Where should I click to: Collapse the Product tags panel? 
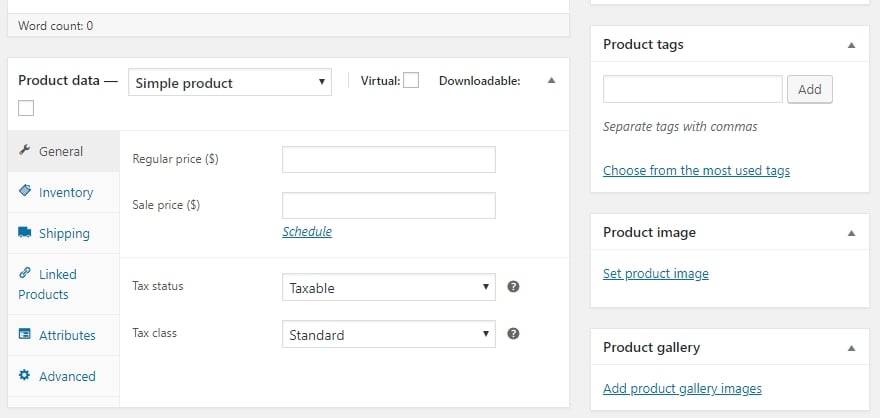pos(851,45)
